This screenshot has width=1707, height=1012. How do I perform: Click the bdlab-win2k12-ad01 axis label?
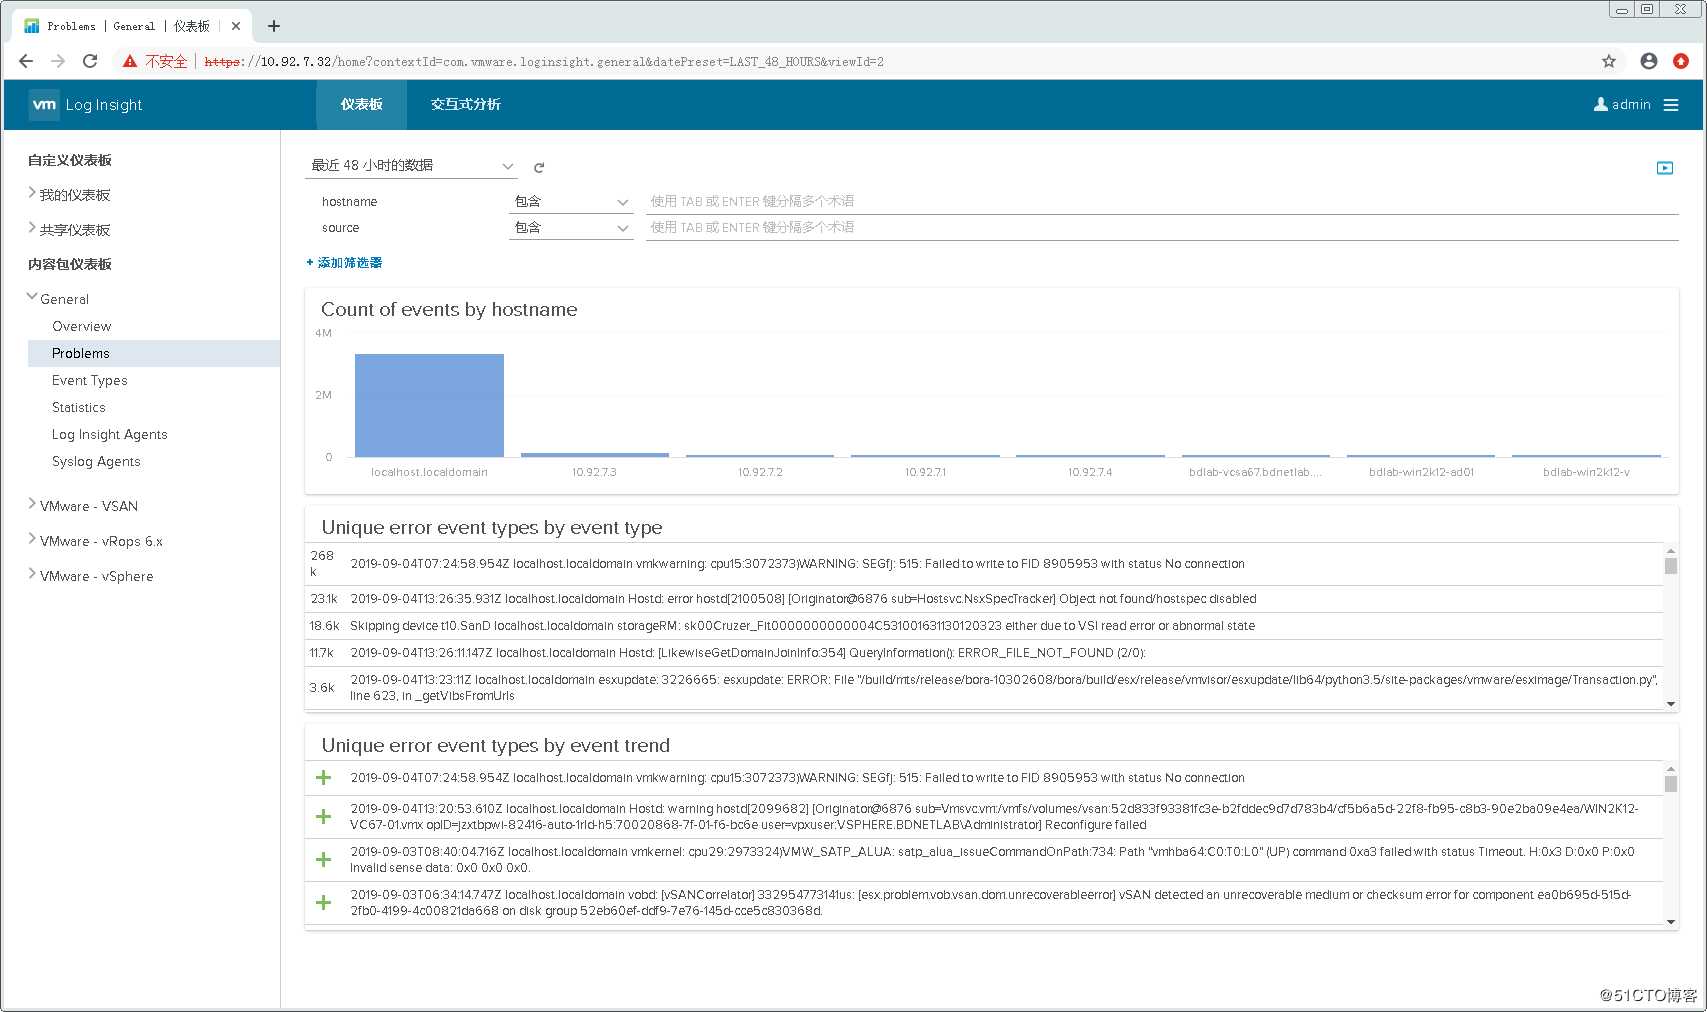pos(1421,472)
